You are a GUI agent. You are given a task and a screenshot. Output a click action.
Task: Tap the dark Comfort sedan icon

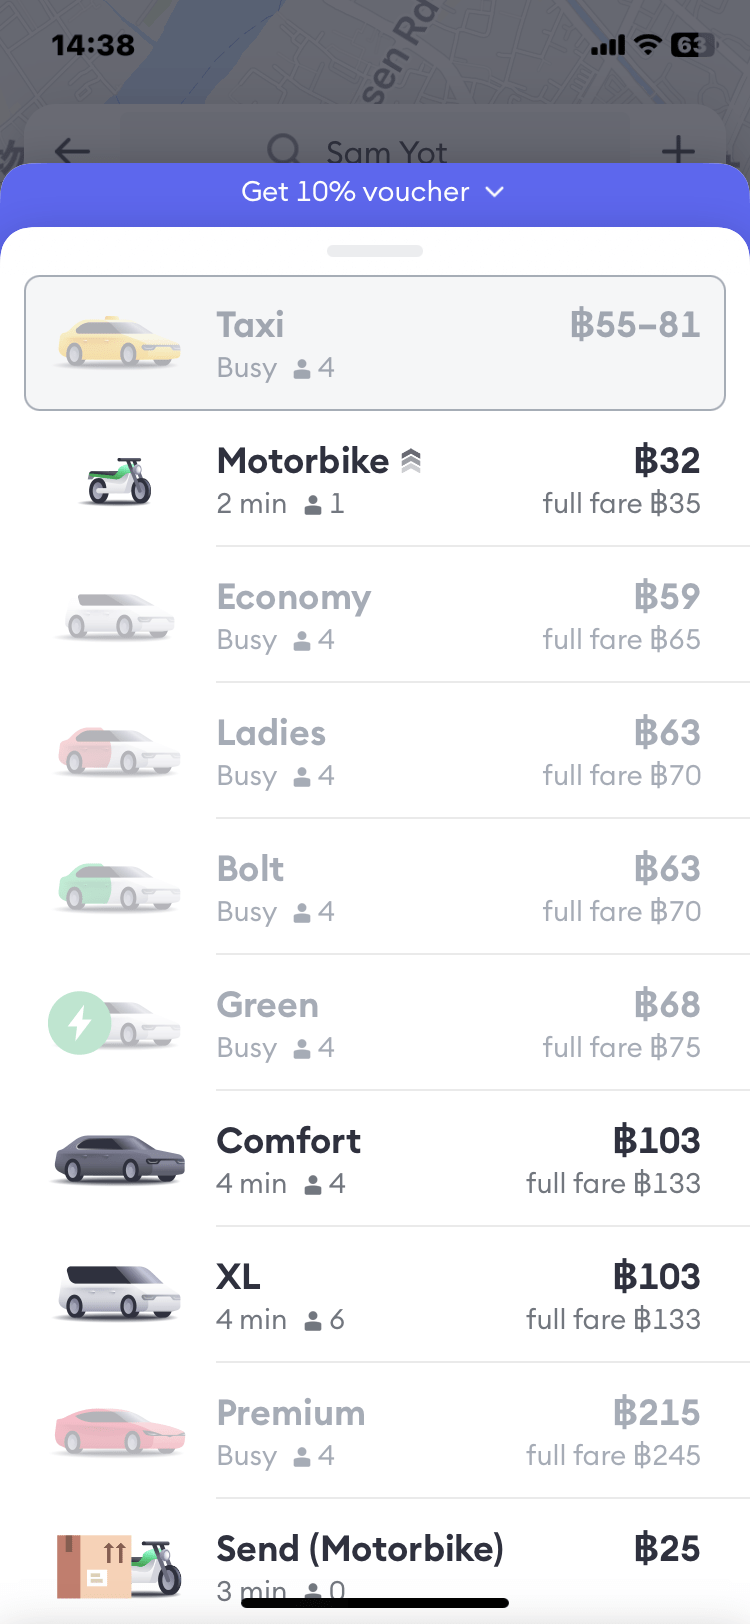pos(119,1160)
